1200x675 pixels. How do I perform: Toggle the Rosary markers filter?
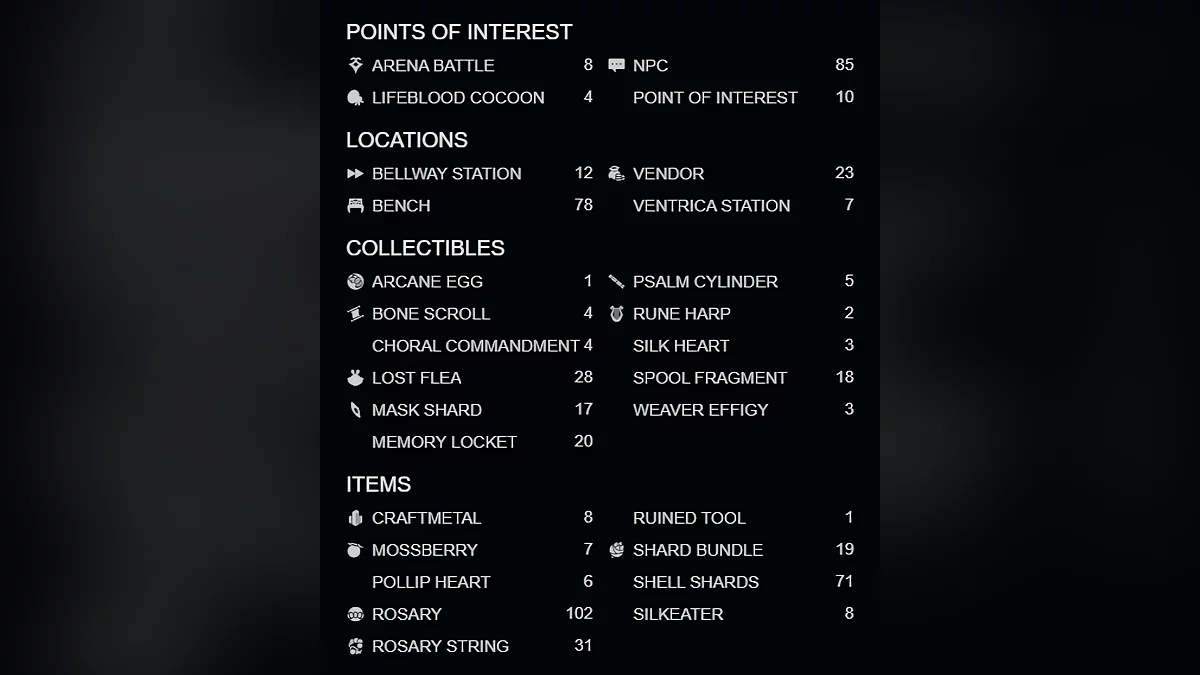(406, 614)
